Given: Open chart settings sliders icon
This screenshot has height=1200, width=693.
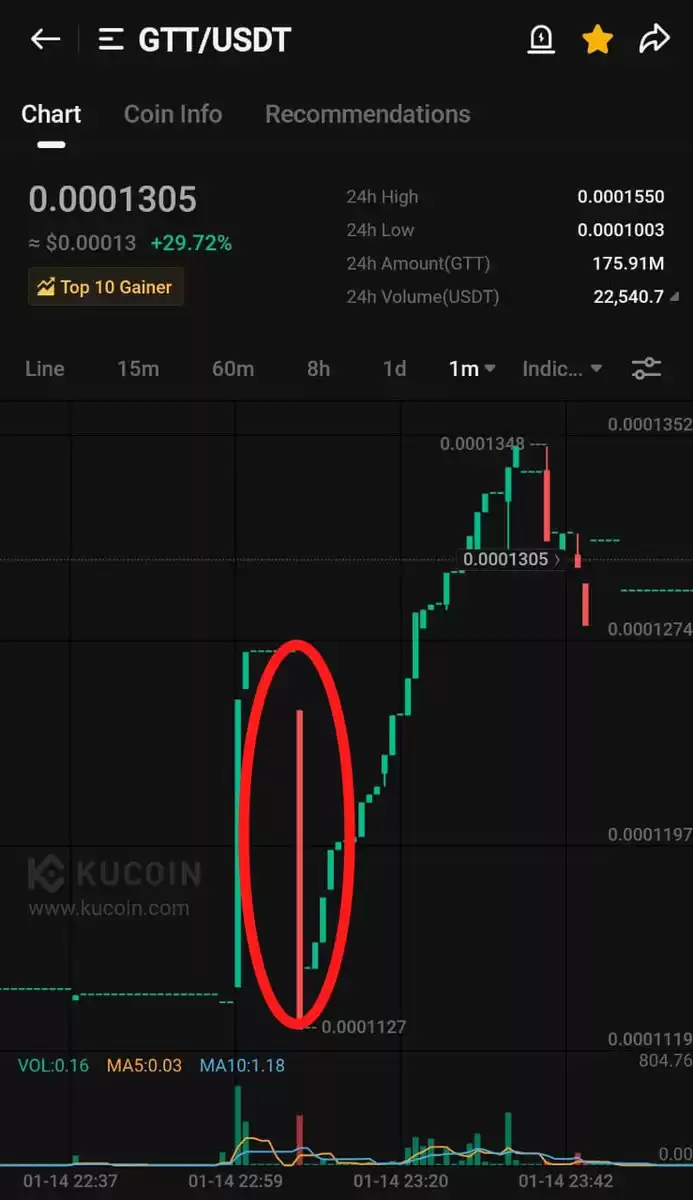Looking at the screenshot, I should coord(647,368).
